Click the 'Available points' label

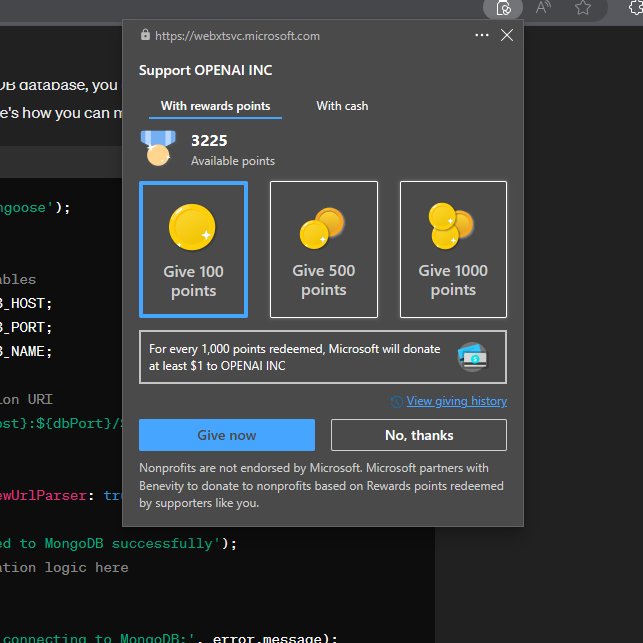[x=233, y=161]
